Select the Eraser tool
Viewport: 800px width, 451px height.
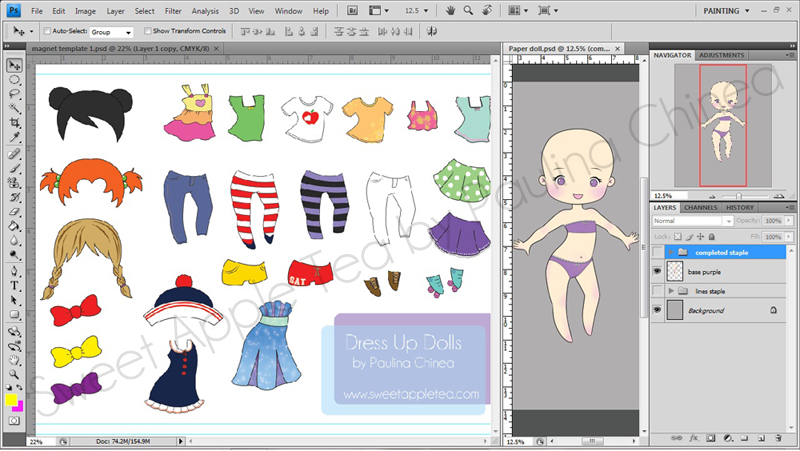(x=14, y=211)
